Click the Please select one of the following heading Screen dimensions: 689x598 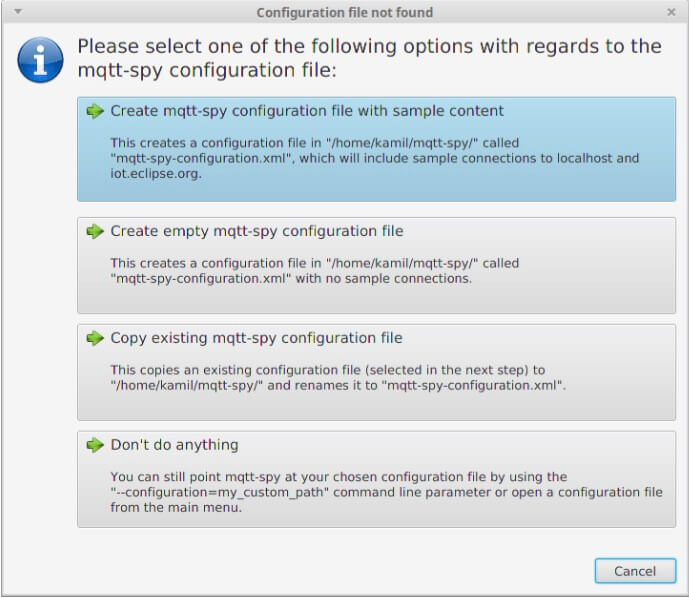click(x=369, y=58)
